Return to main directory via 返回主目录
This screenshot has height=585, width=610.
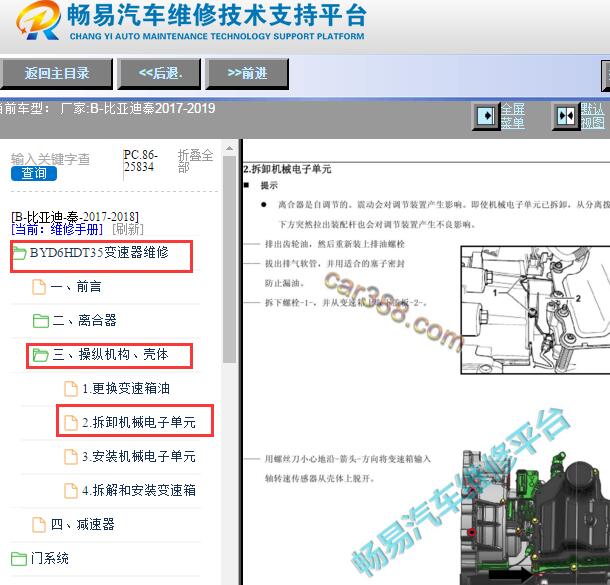[56, 74]
